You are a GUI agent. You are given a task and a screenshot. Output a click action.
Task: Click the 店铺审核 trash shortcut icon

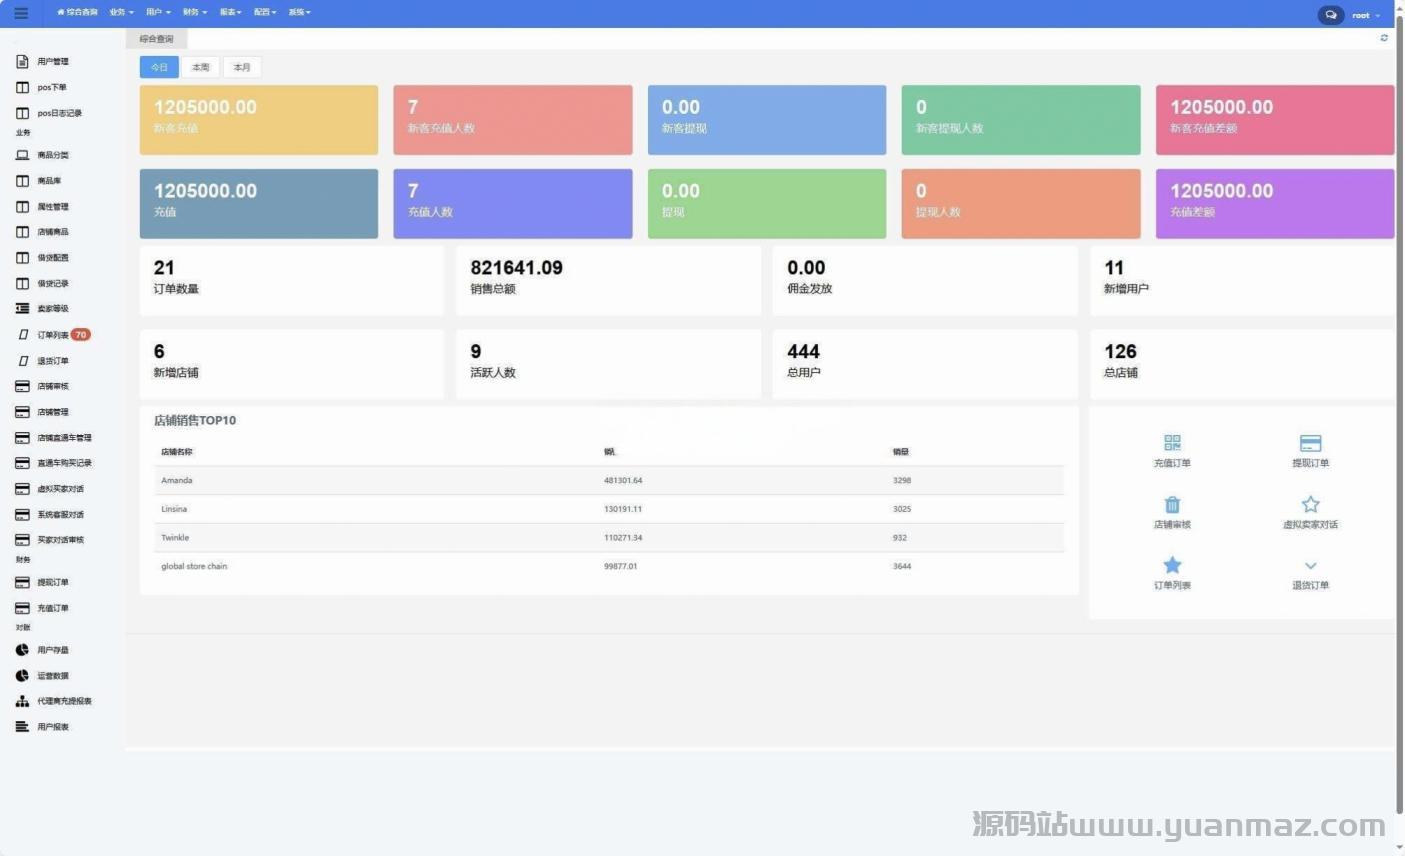coord(1172,505)
